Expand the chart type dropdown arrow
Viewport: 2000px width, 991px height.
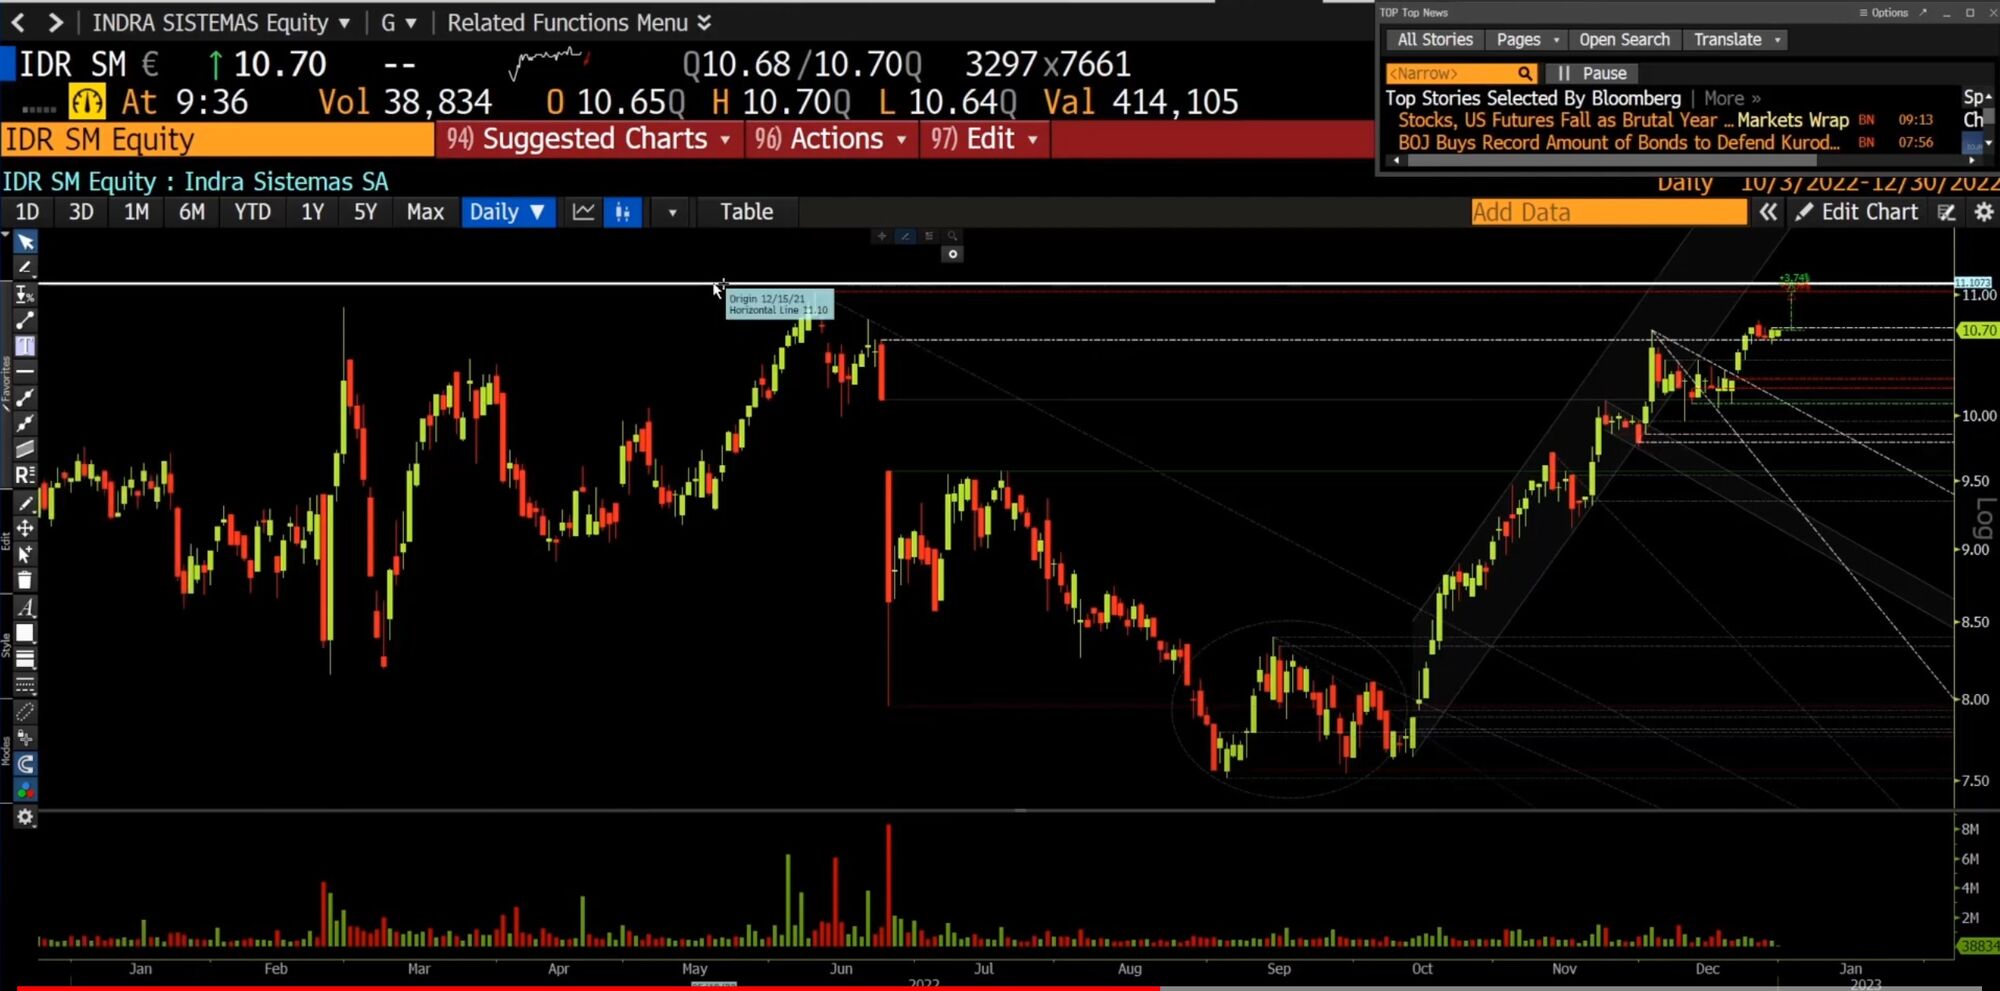pyautogui.click(x=672, y=212)
